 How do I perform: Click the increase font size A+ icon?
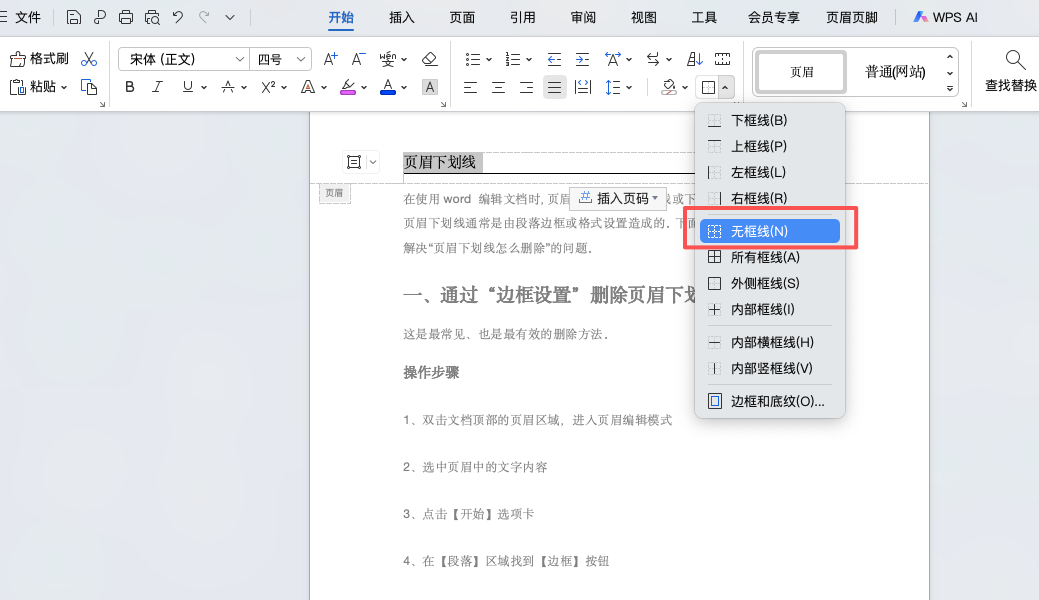click(x=330, y=58)
